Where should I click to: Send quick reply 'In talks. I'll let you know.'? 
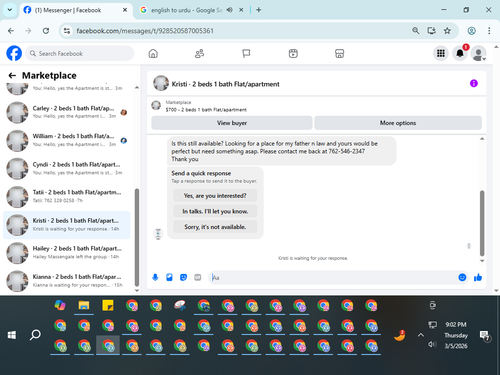(215, 211)
